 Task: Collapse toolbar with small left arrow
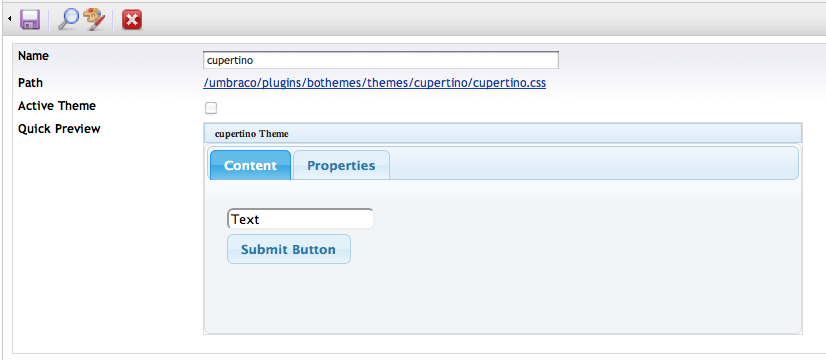pyautogui.click(x=10, y=19)
